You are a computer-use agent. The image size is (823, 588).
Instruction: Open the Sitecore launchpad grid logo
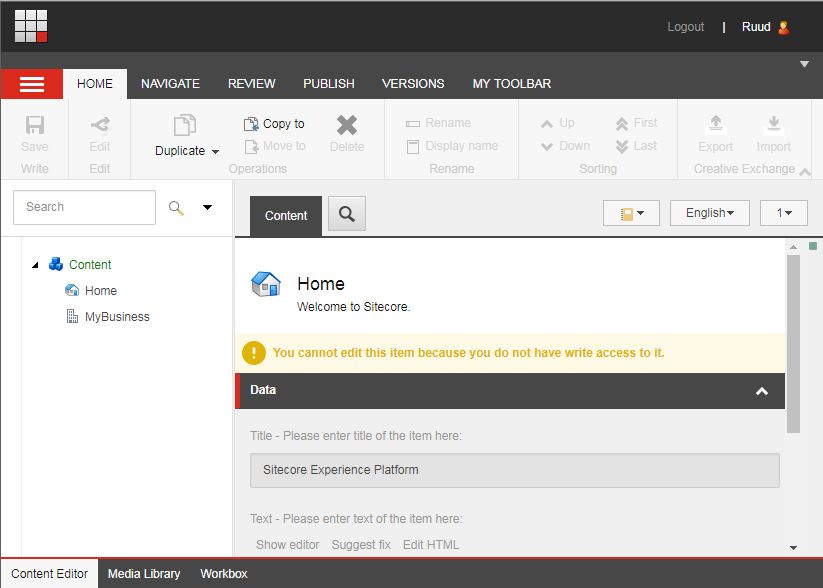[x=31, y=26]
